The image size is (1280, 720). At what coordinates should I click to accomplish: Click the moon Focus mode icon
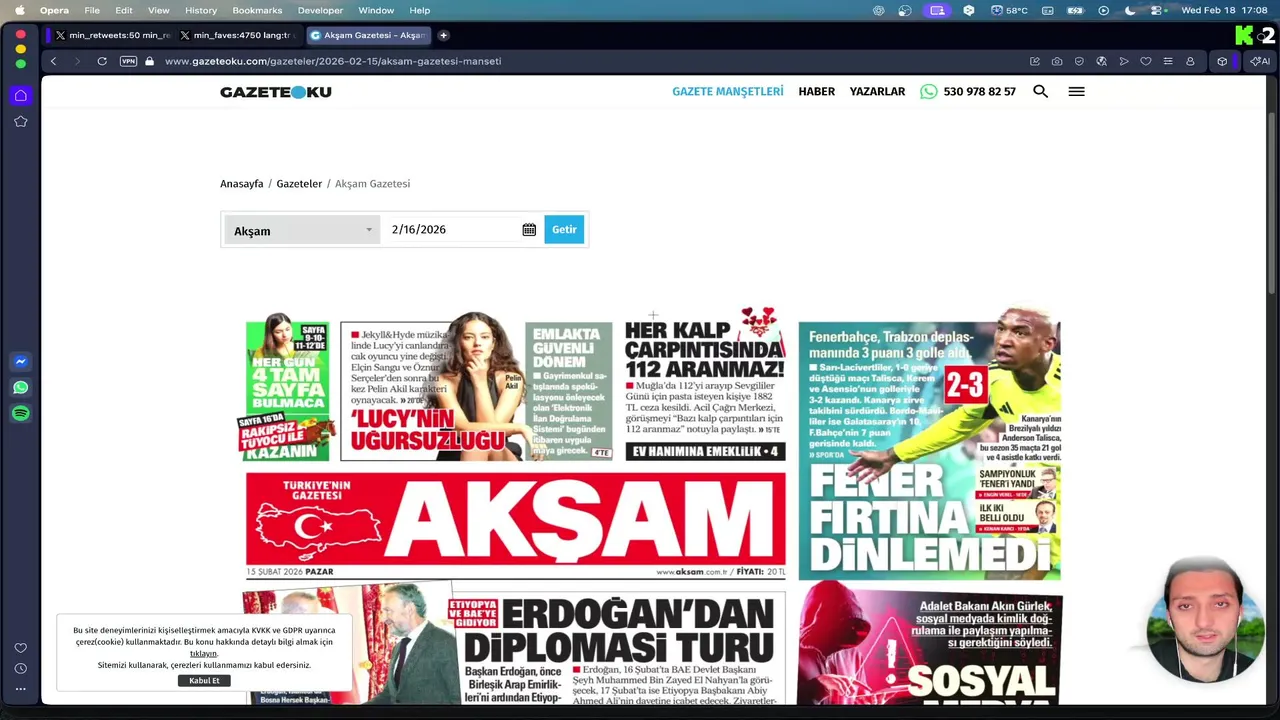click(x=1130, y=10)
